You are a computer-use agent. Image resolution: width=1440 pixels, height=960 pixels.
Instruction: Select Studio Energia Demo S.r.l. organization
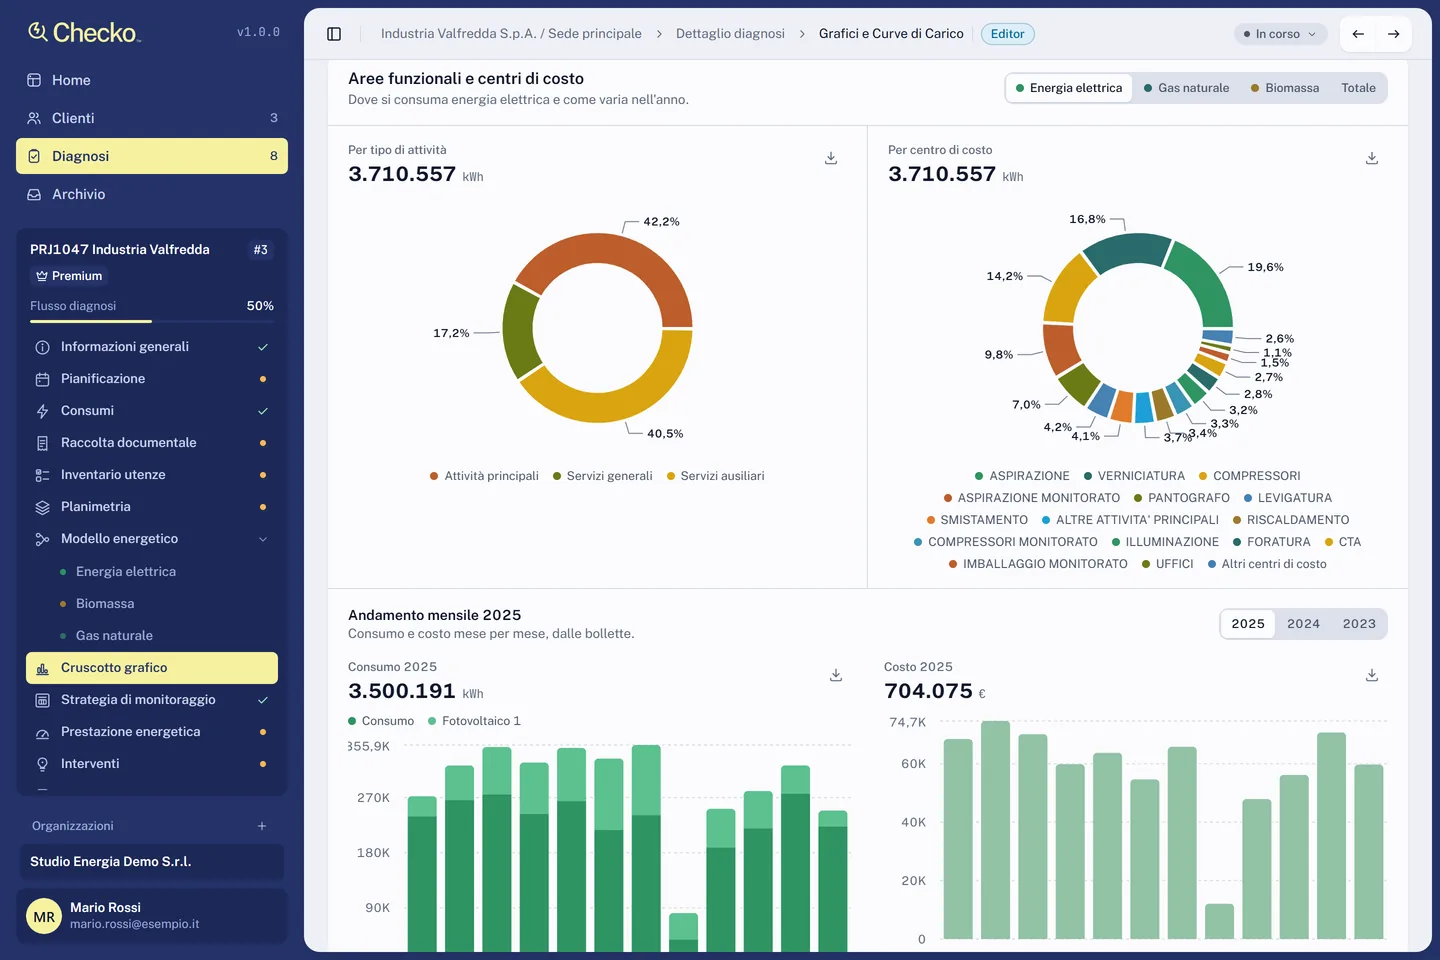point(152,862)
